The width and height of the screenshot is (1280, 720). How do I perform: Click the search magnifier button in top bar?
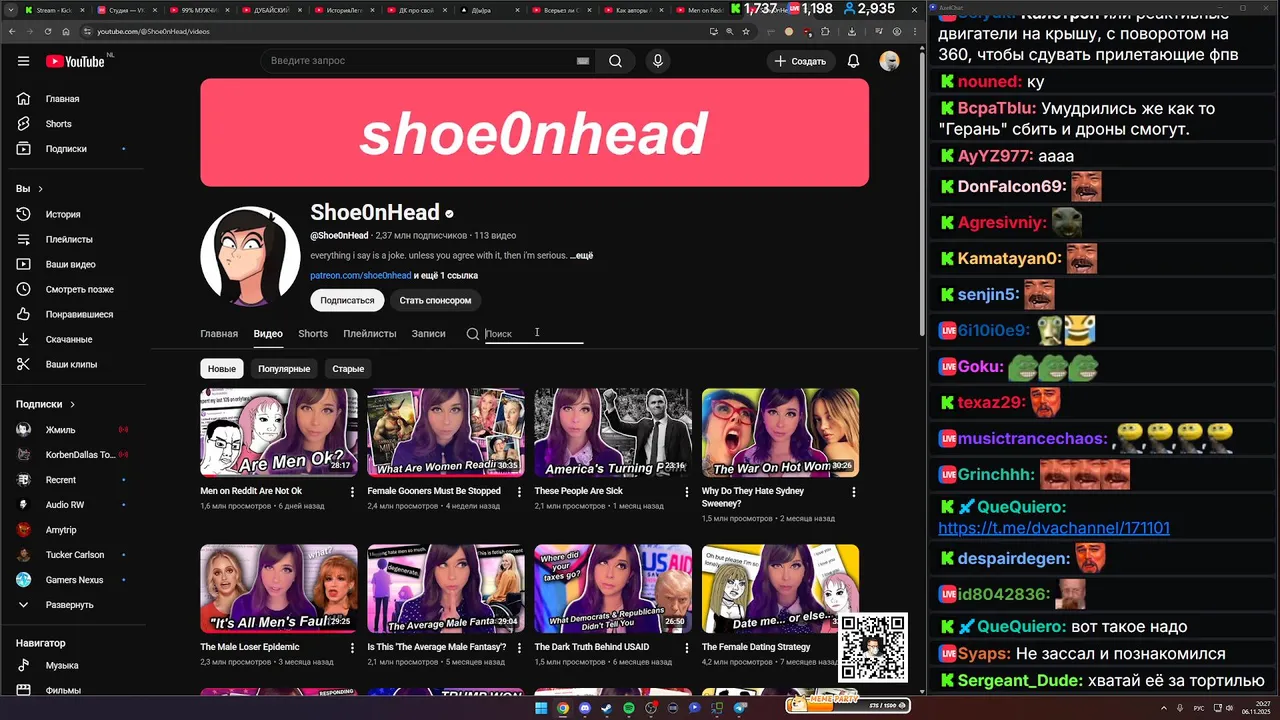click(615, 61)
